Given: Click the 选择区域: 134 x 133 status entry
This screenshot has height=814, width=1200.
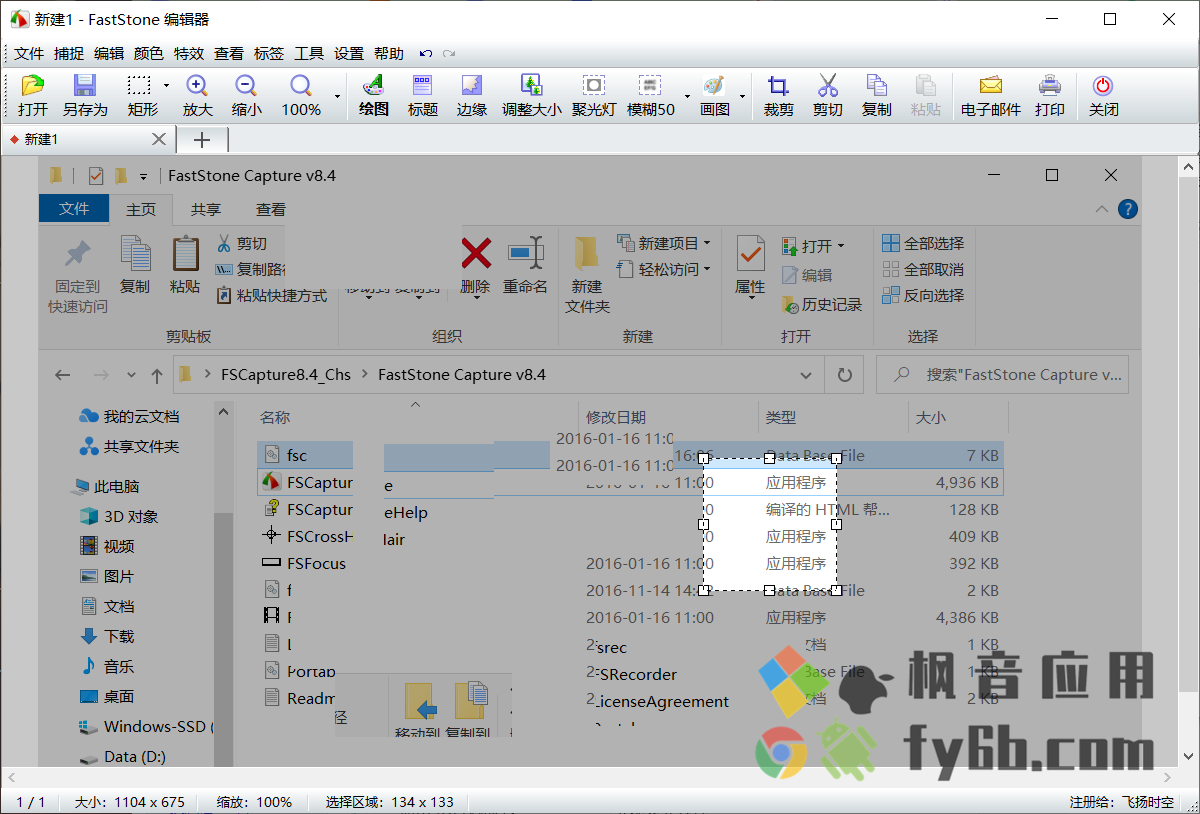Looking at the screenshot, I should pos(389,802).
